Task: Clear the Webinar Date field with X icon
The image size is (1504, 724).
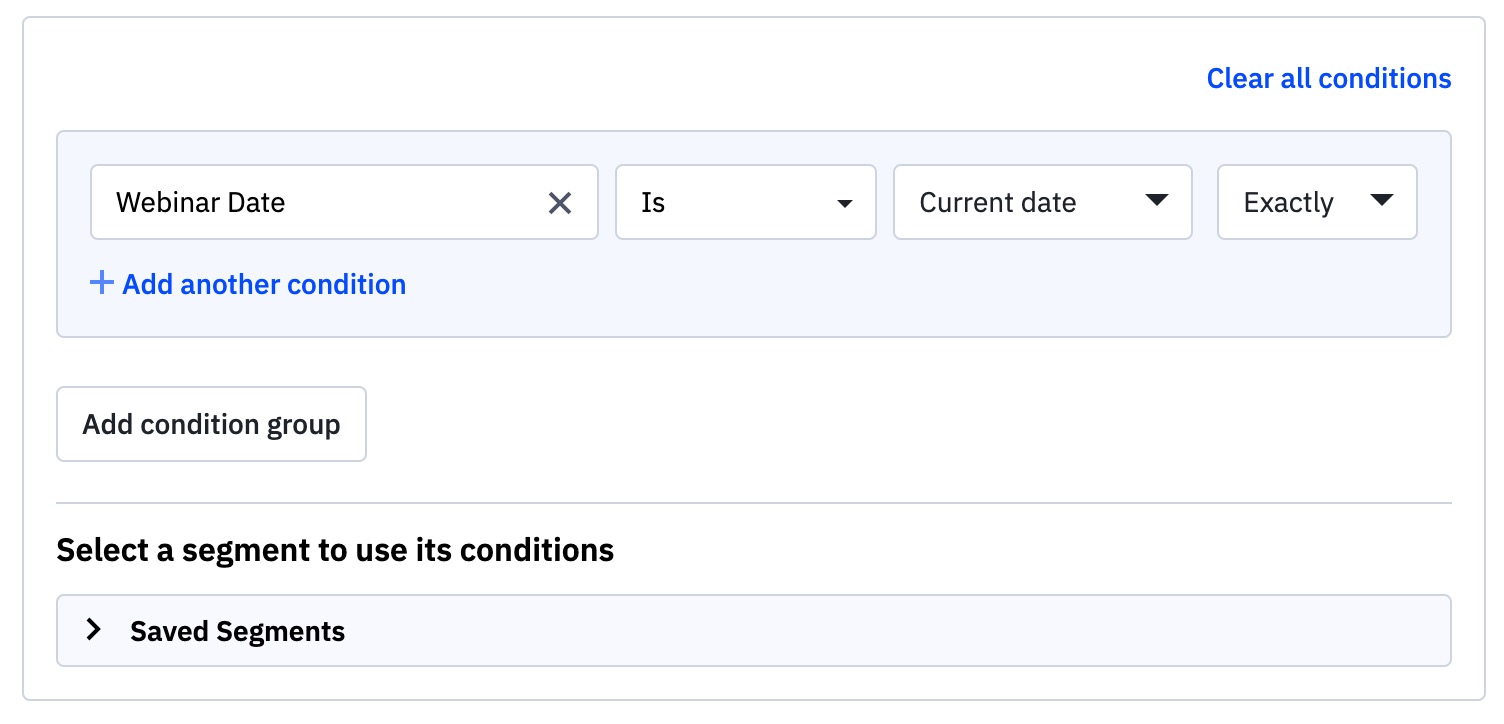Action: (560, 203)
